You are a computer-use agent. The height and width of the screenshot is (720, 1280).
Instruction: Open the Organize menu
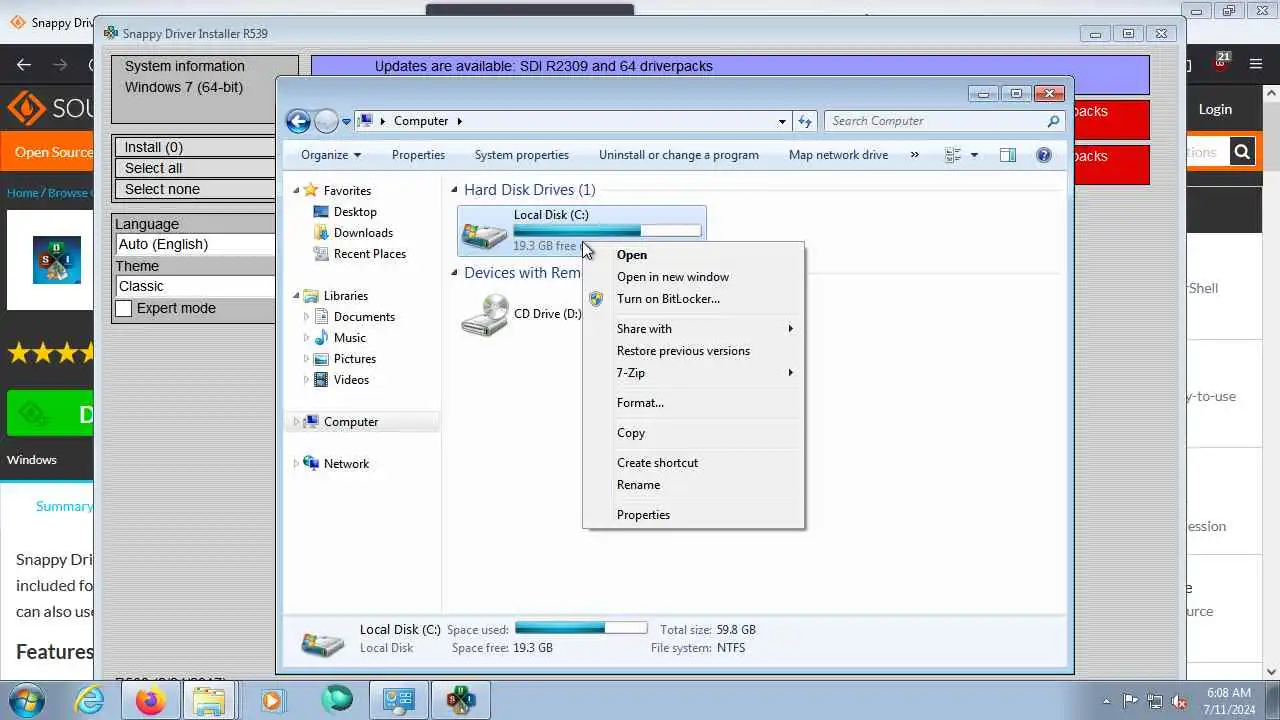pos(331,155)
